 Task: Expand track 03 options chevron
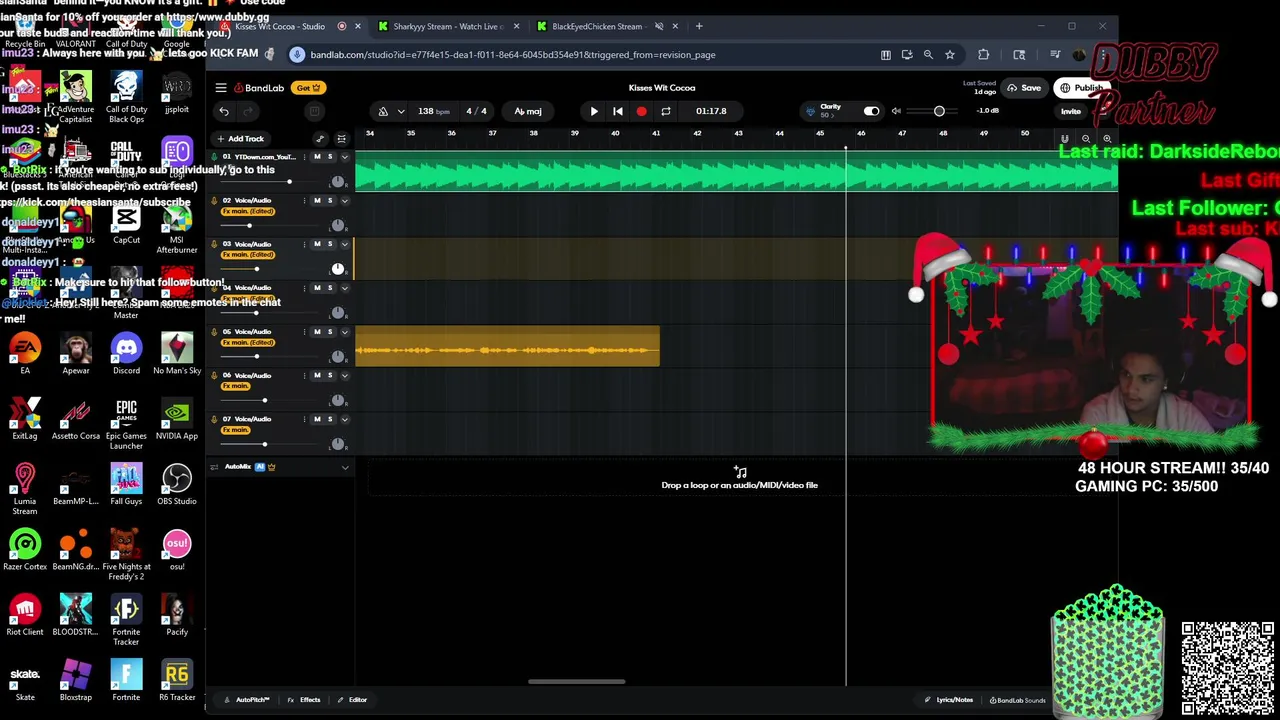345,244
